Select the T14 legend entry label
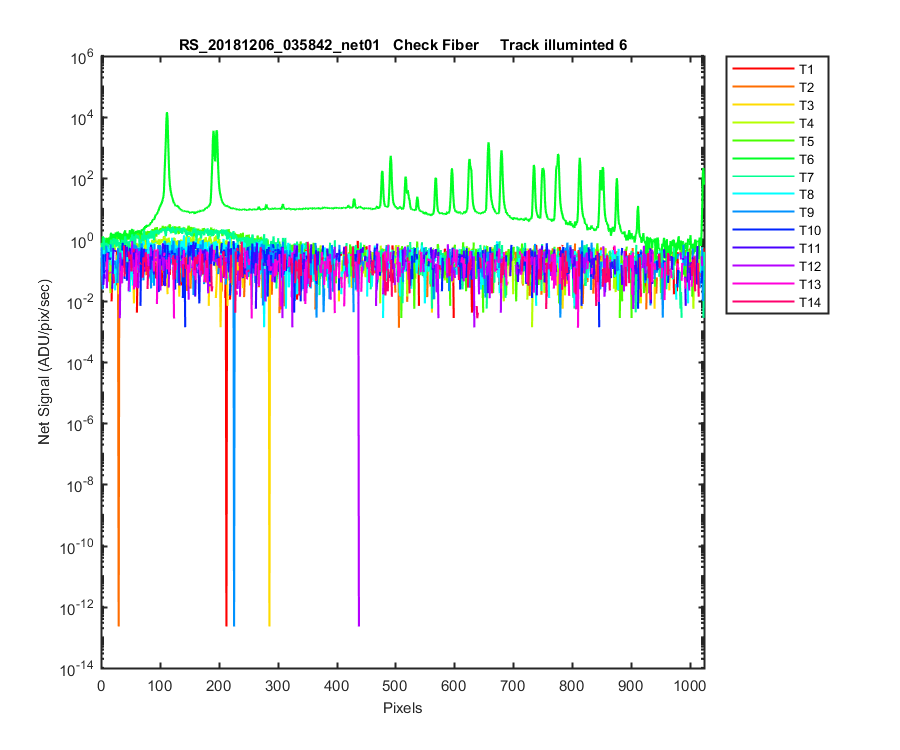Screen dimensions: 900x750 (x=810, y=302)
